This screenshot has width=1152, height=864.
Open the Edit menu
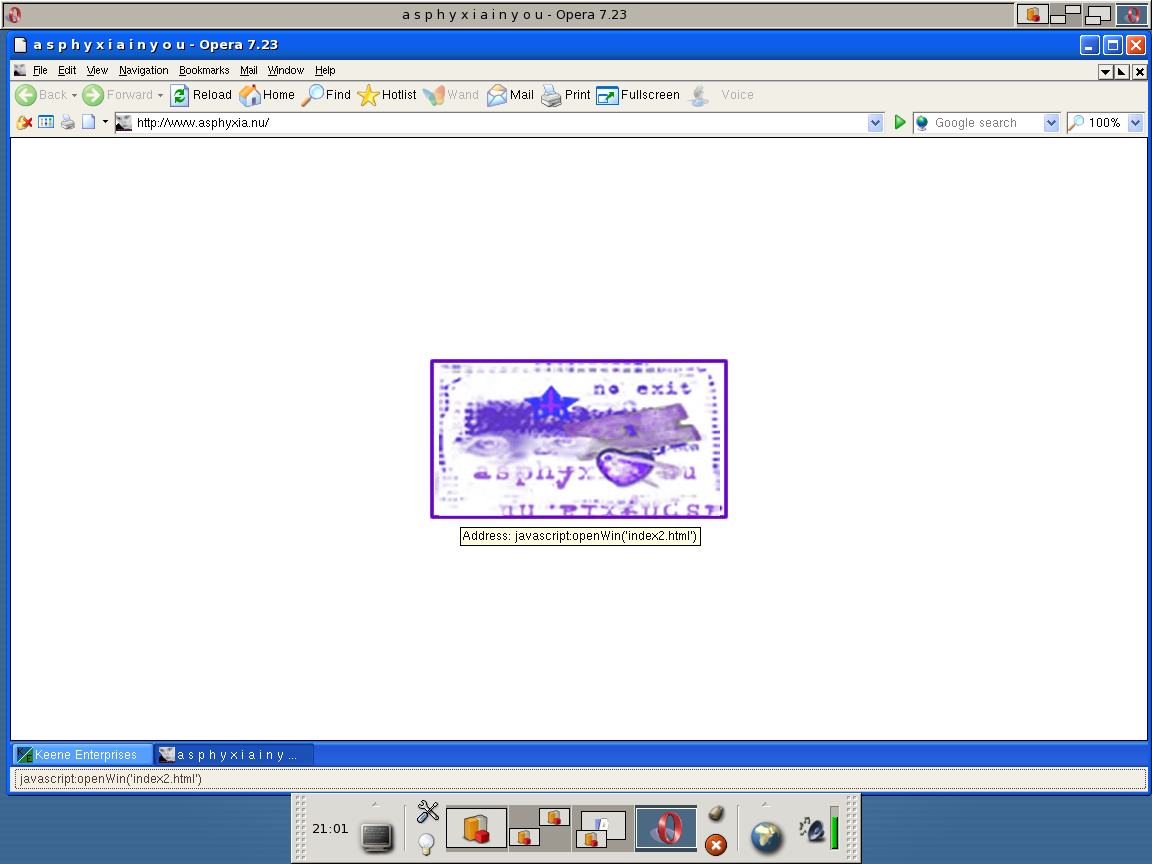pos(67,71)
